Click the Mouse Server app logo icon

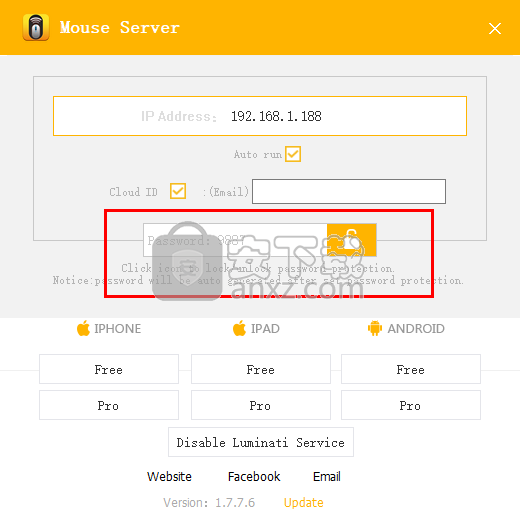click(36, 27)
